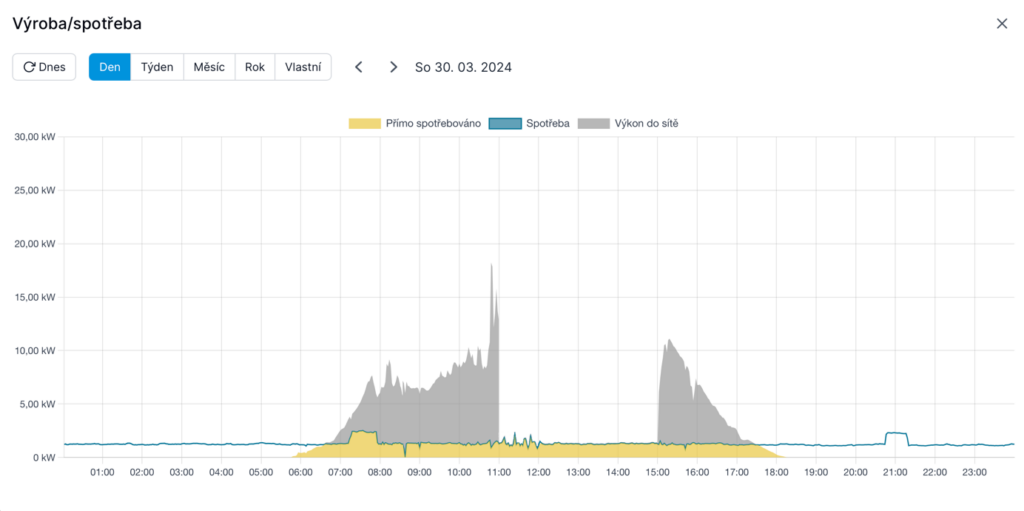Select the Rok time range
Viewport: 1024px width, 511px height.
pyautogui.click(x=255, y=67)
